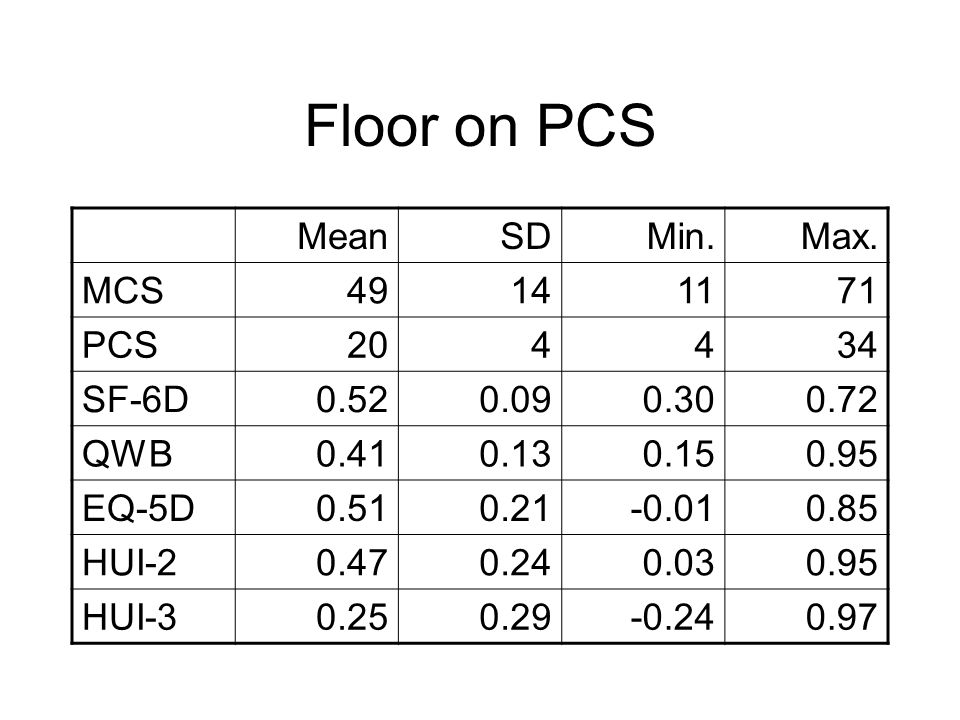Click the MCS max value 71

pos(857,291)
